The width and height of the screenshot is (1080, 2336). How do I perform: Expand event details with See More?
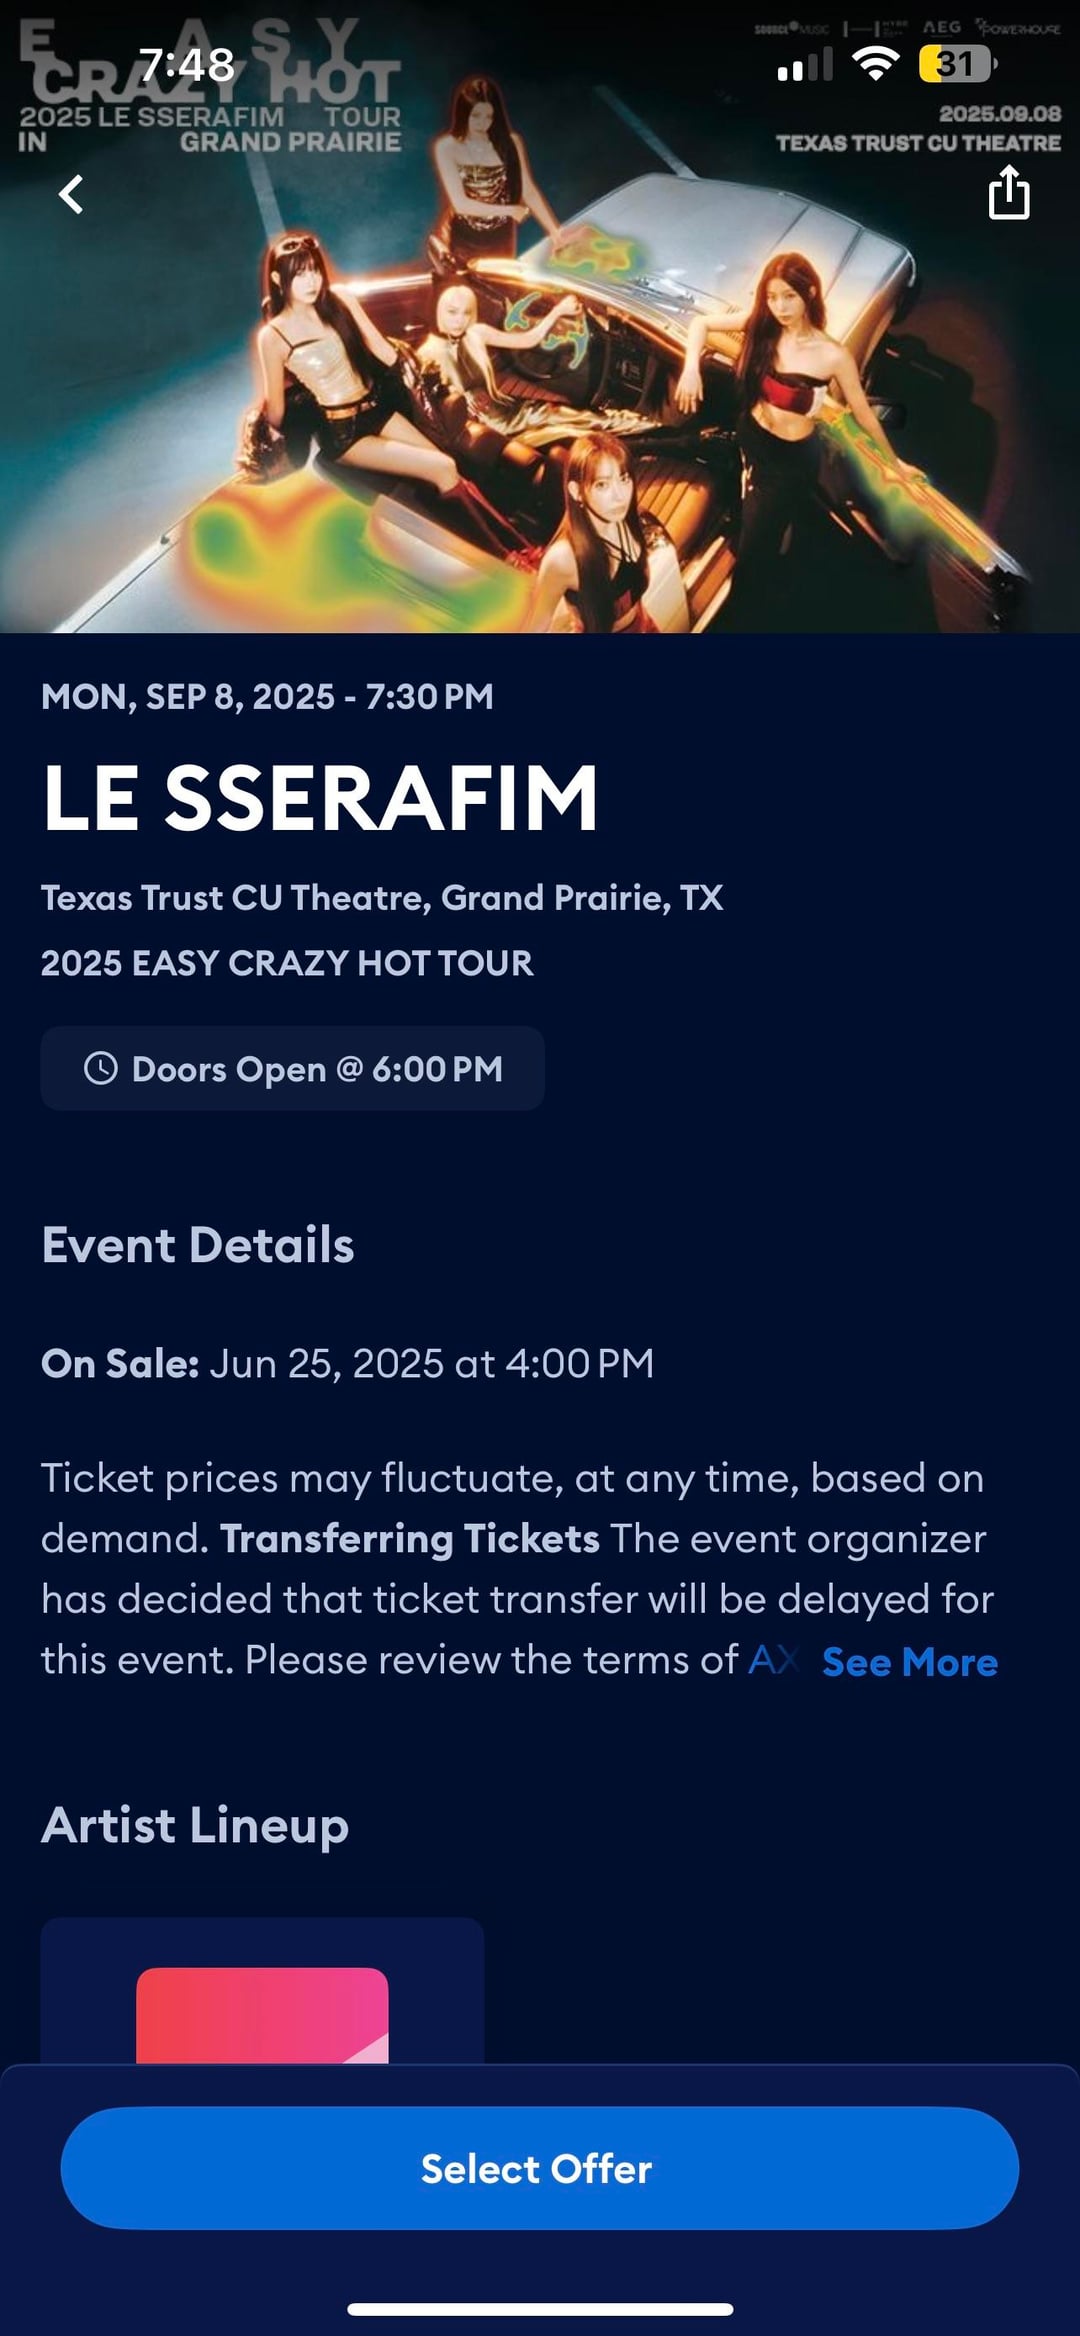[x=909, y=1662]
